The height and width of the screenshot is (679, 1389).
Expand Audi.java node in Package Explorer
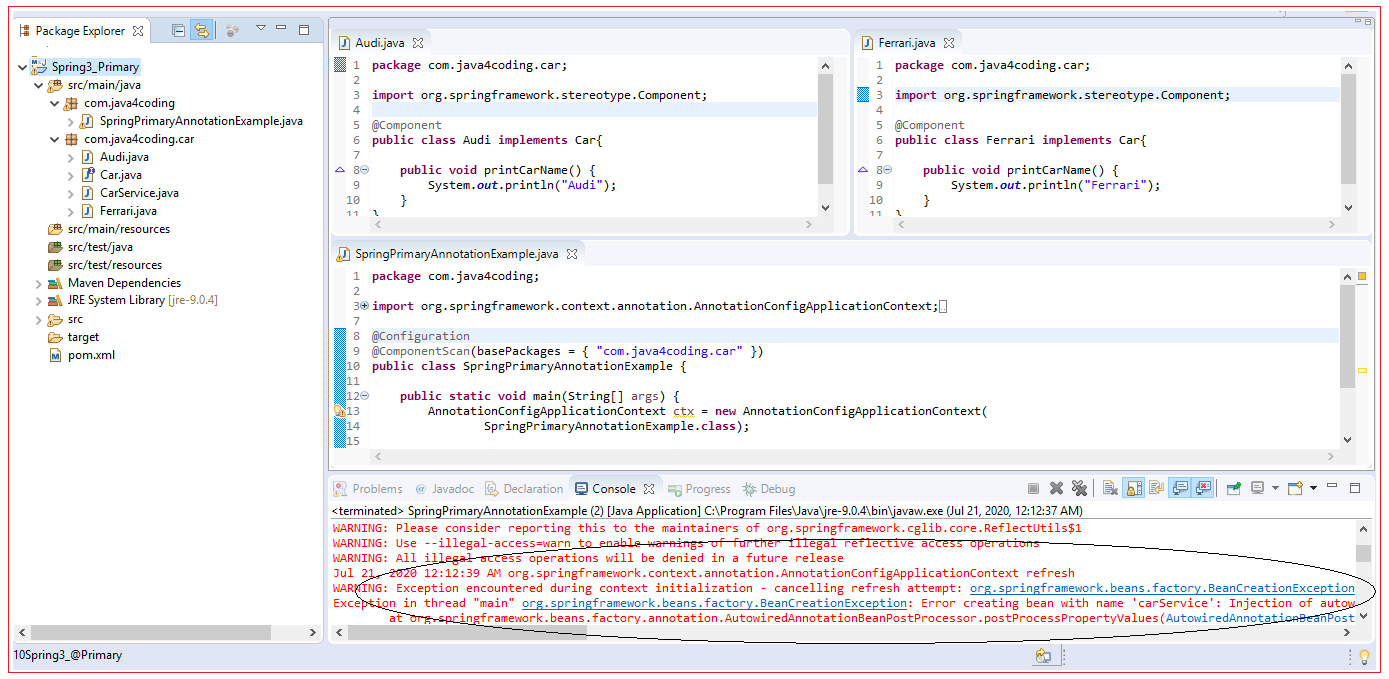coord(71,157)
